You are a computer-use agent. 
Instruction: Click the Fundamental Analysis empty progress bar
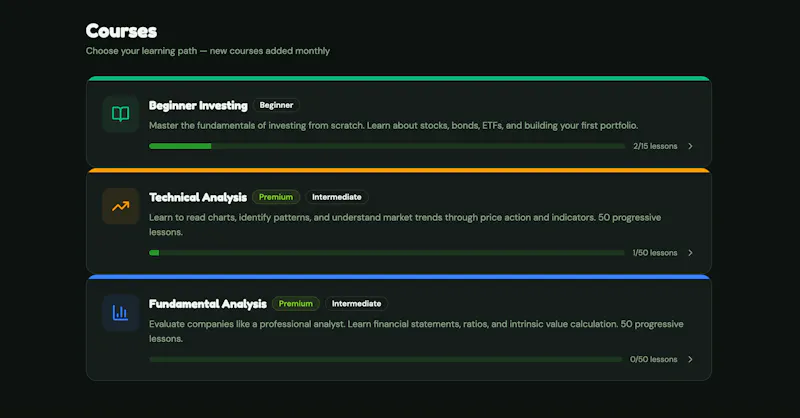(x=386, y=359)
